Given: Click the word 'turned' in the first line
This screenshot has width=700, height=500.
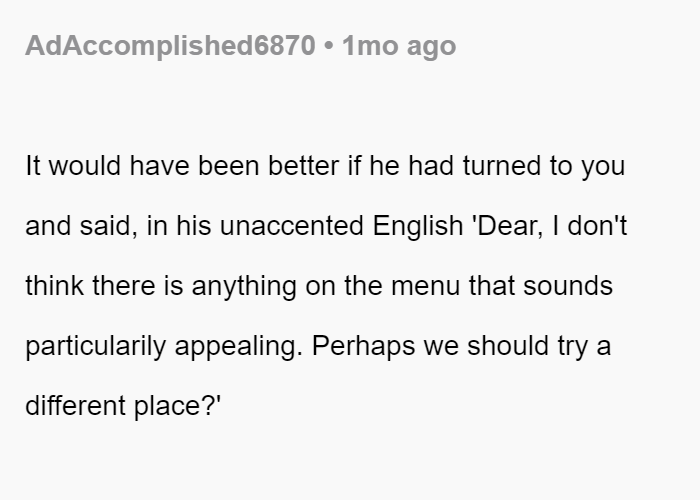Looking at the screenshot, I should pos(501,166).
